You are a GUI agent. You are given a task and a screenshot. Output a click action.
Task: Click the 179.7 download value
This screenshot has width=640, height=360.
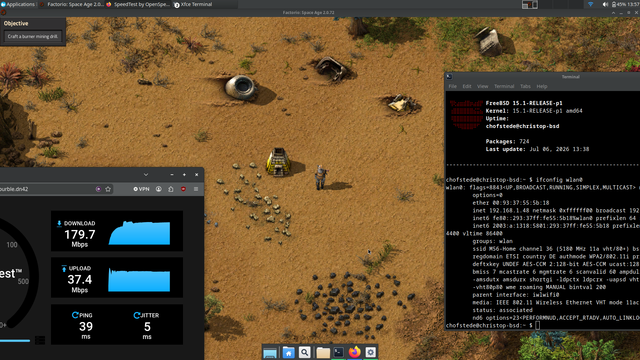click(x=80, y=235)
